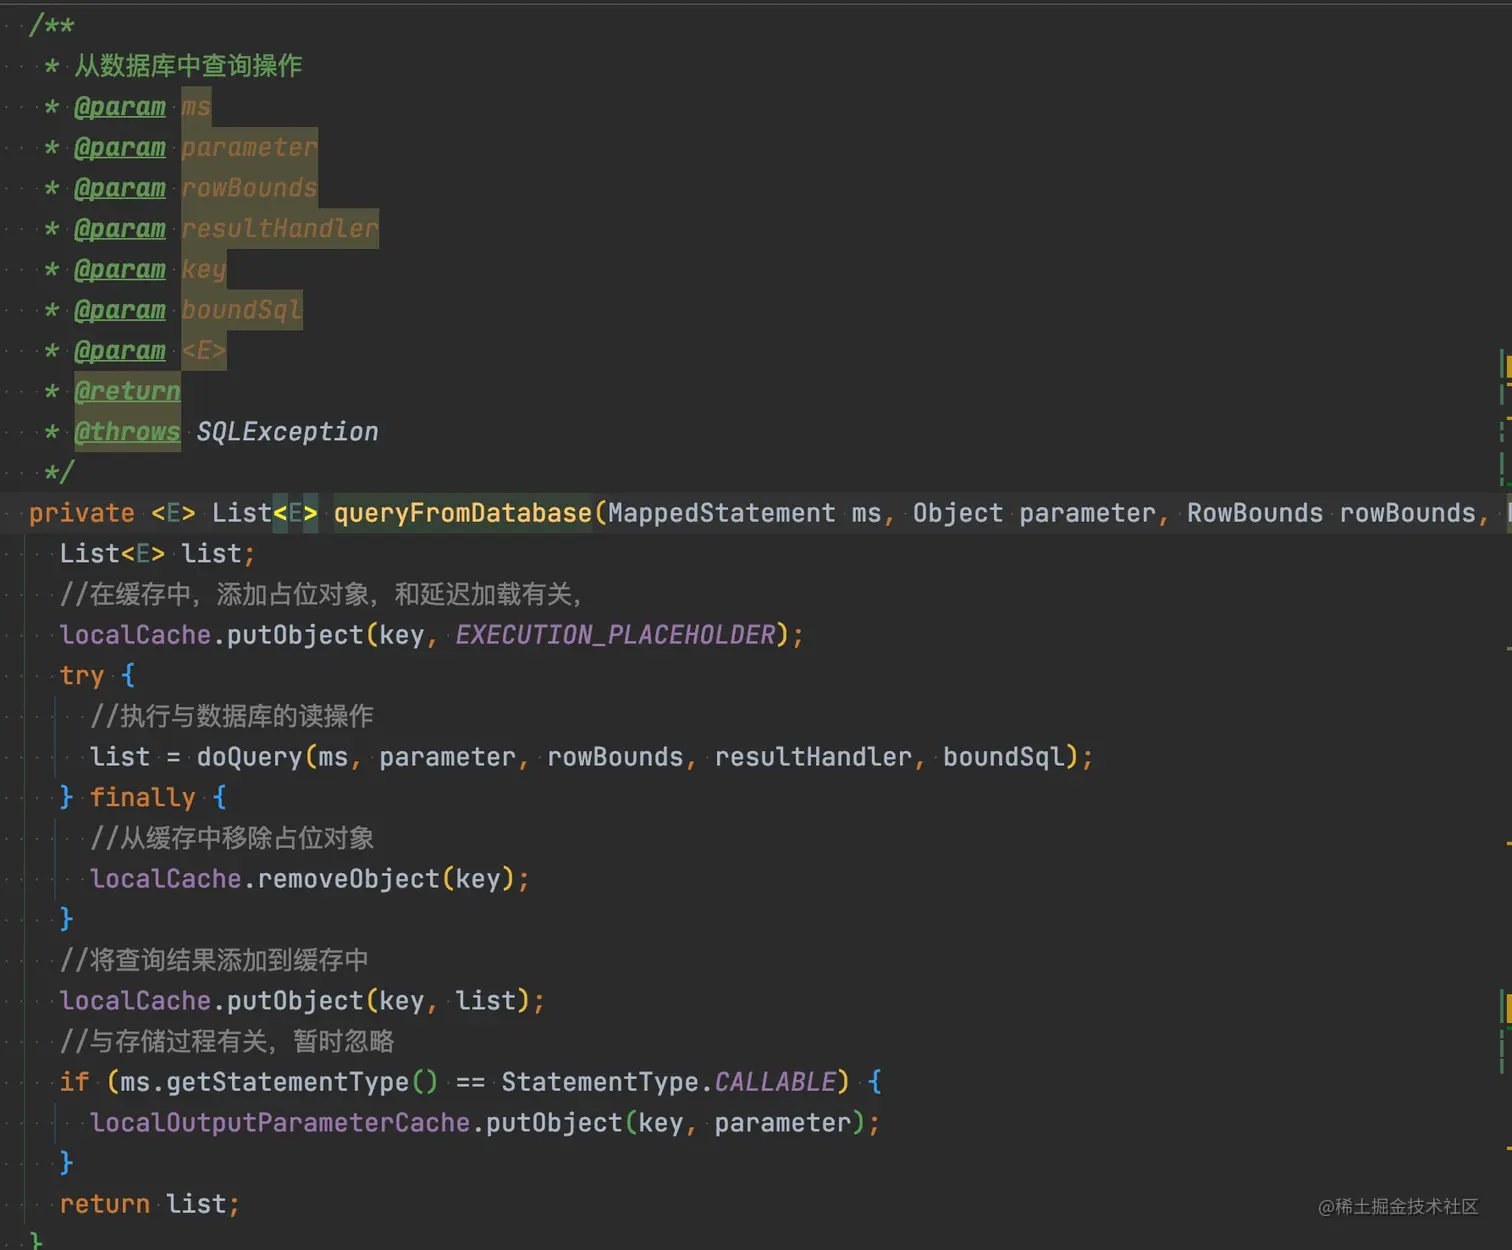Click the List<E> list; declaration line
1512x1250 pixels.
coord(158,554)
